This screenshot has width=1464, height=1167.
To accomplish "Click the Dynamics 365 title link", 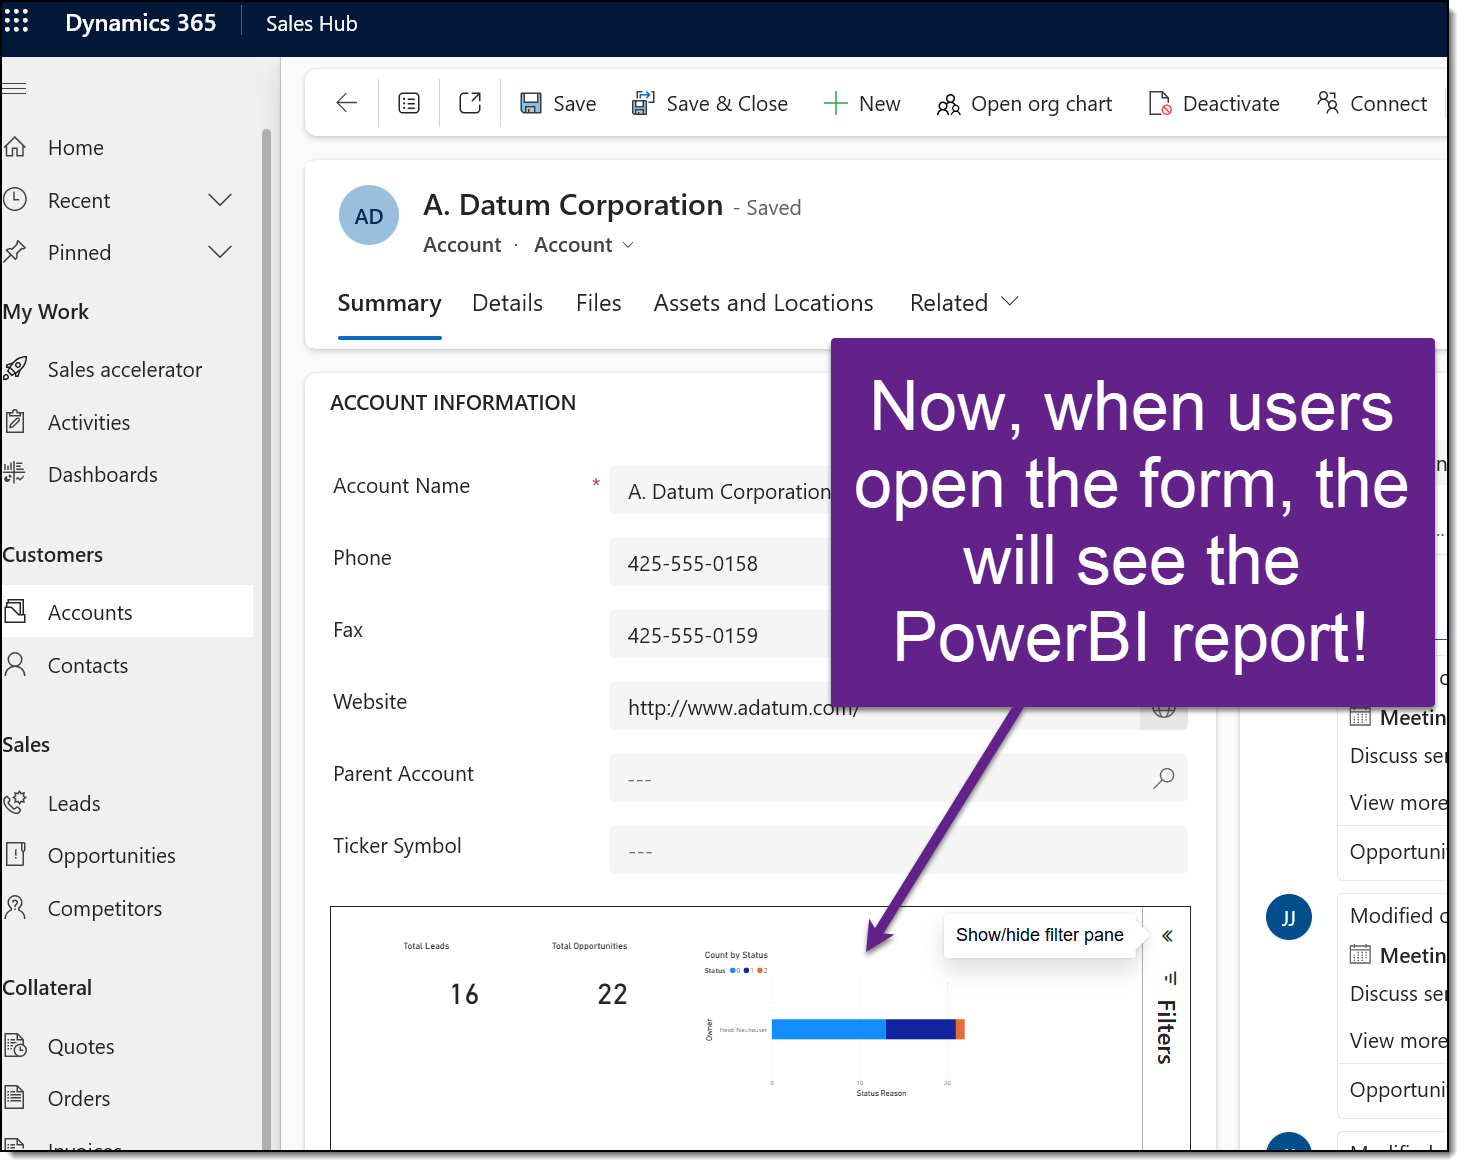I will click(x=140, y=23).
